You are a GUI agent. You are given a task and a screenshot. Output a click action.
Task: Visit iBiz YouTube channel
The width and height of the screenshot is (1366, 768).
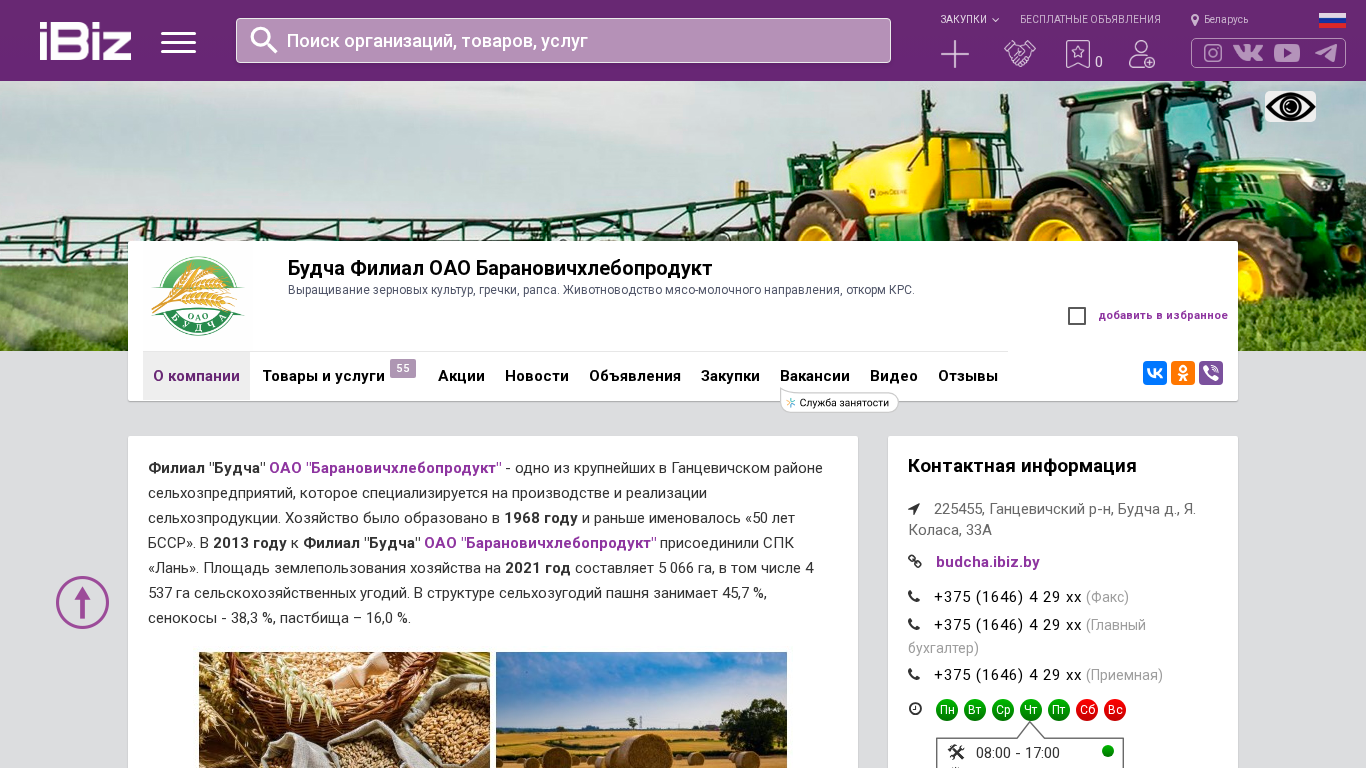1287,53
